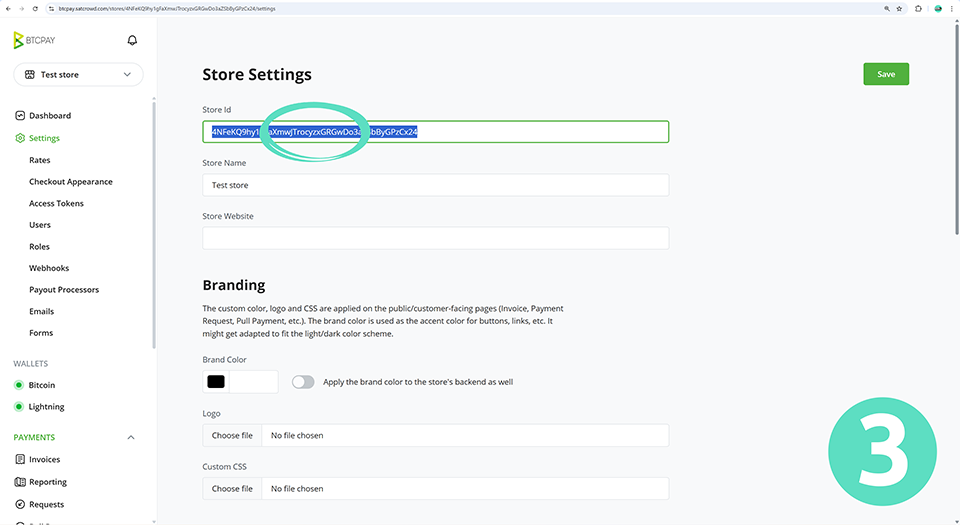960x525 pixels.
Task: Open the Test store selector dropdown
Action: pyautogui.click(x=78, y=75)
